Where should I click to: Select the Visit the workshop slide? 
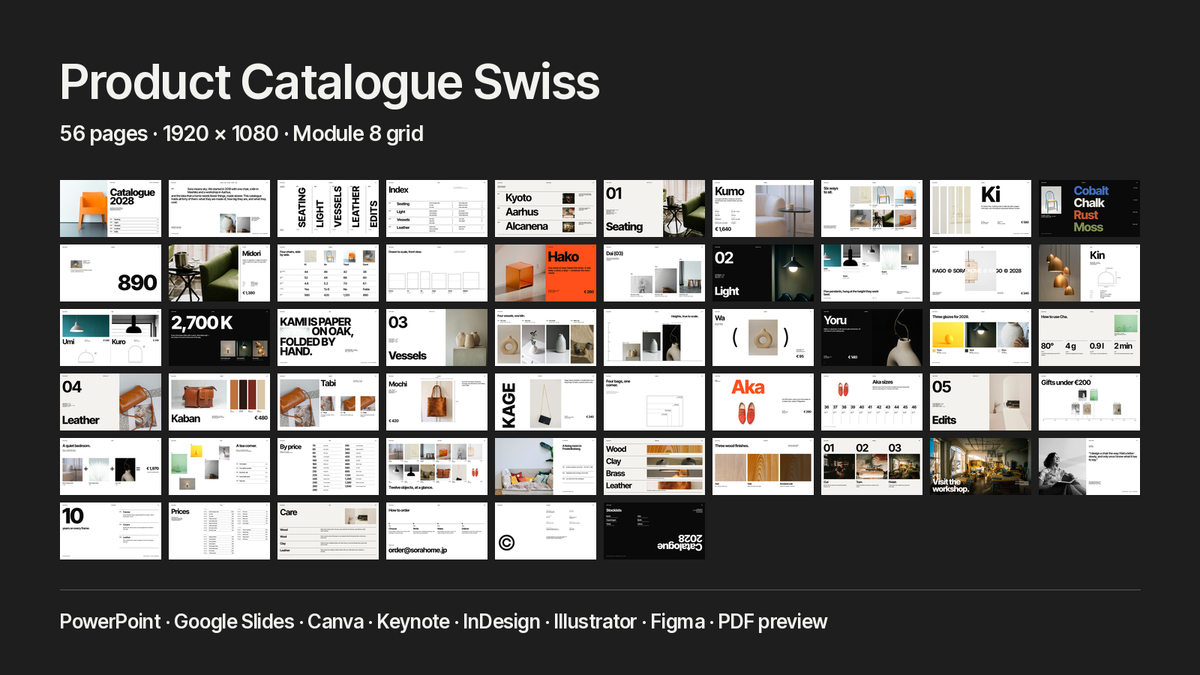click(x=981, y=466)
